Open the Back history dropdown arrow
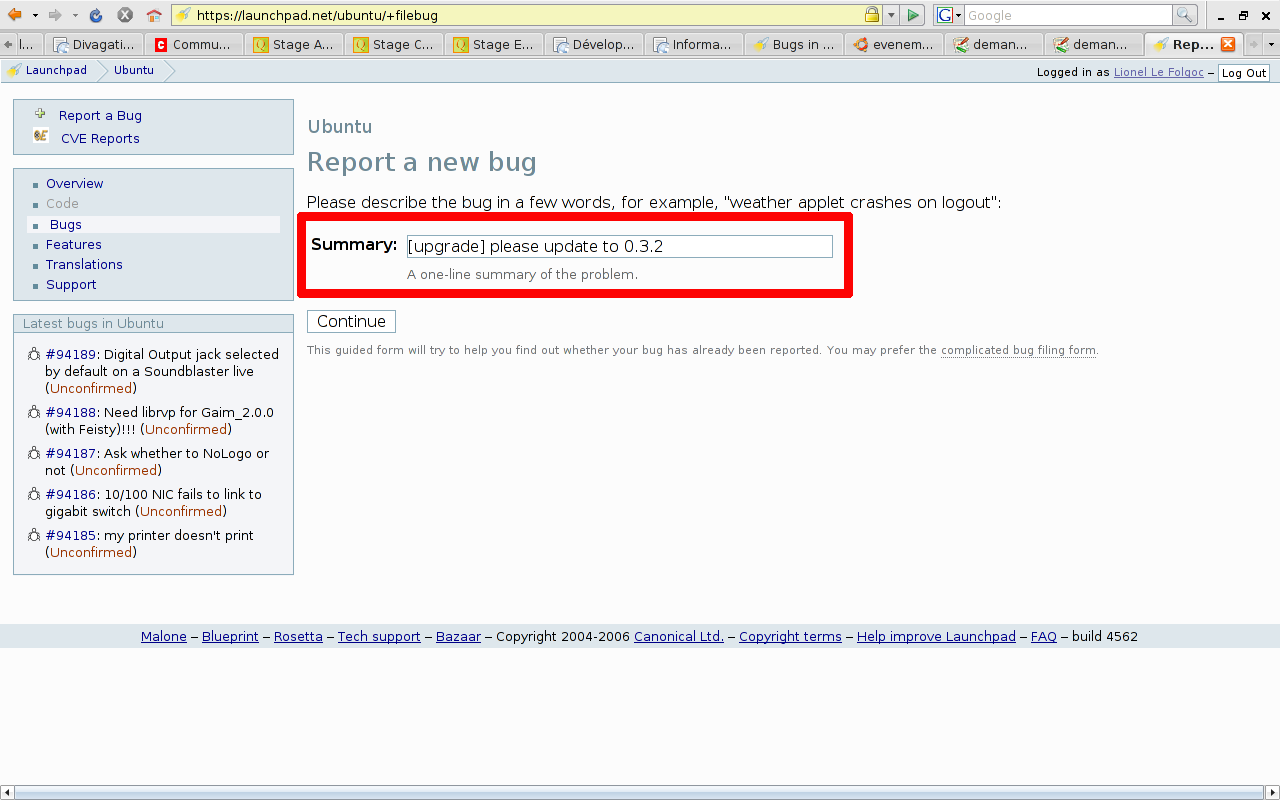This screenshot has height=800, width=1280. pyautogui.click(x=35, y=15)
